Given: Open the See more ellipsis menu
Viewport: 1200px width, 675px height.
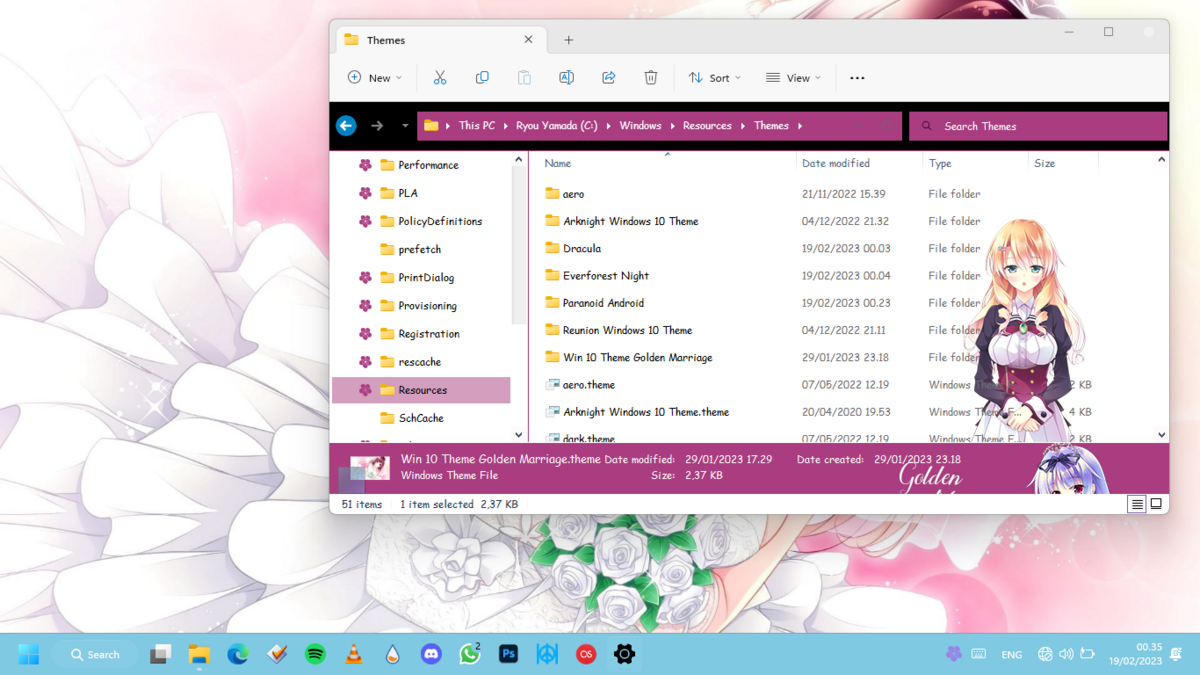Looking at the screenshot, I should click(857, 78).
